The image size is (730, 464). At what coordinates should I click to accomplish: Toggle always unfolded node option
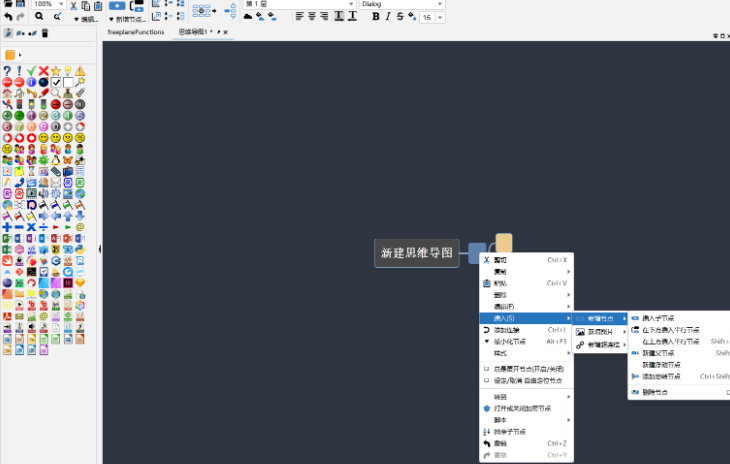[x=526, y=368]
